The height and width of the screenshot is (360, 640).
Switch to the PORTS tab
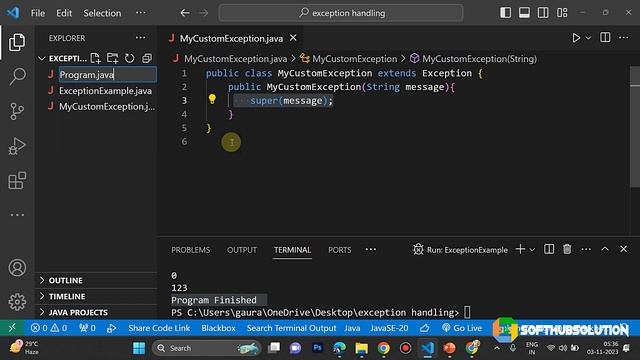(340, 250)
